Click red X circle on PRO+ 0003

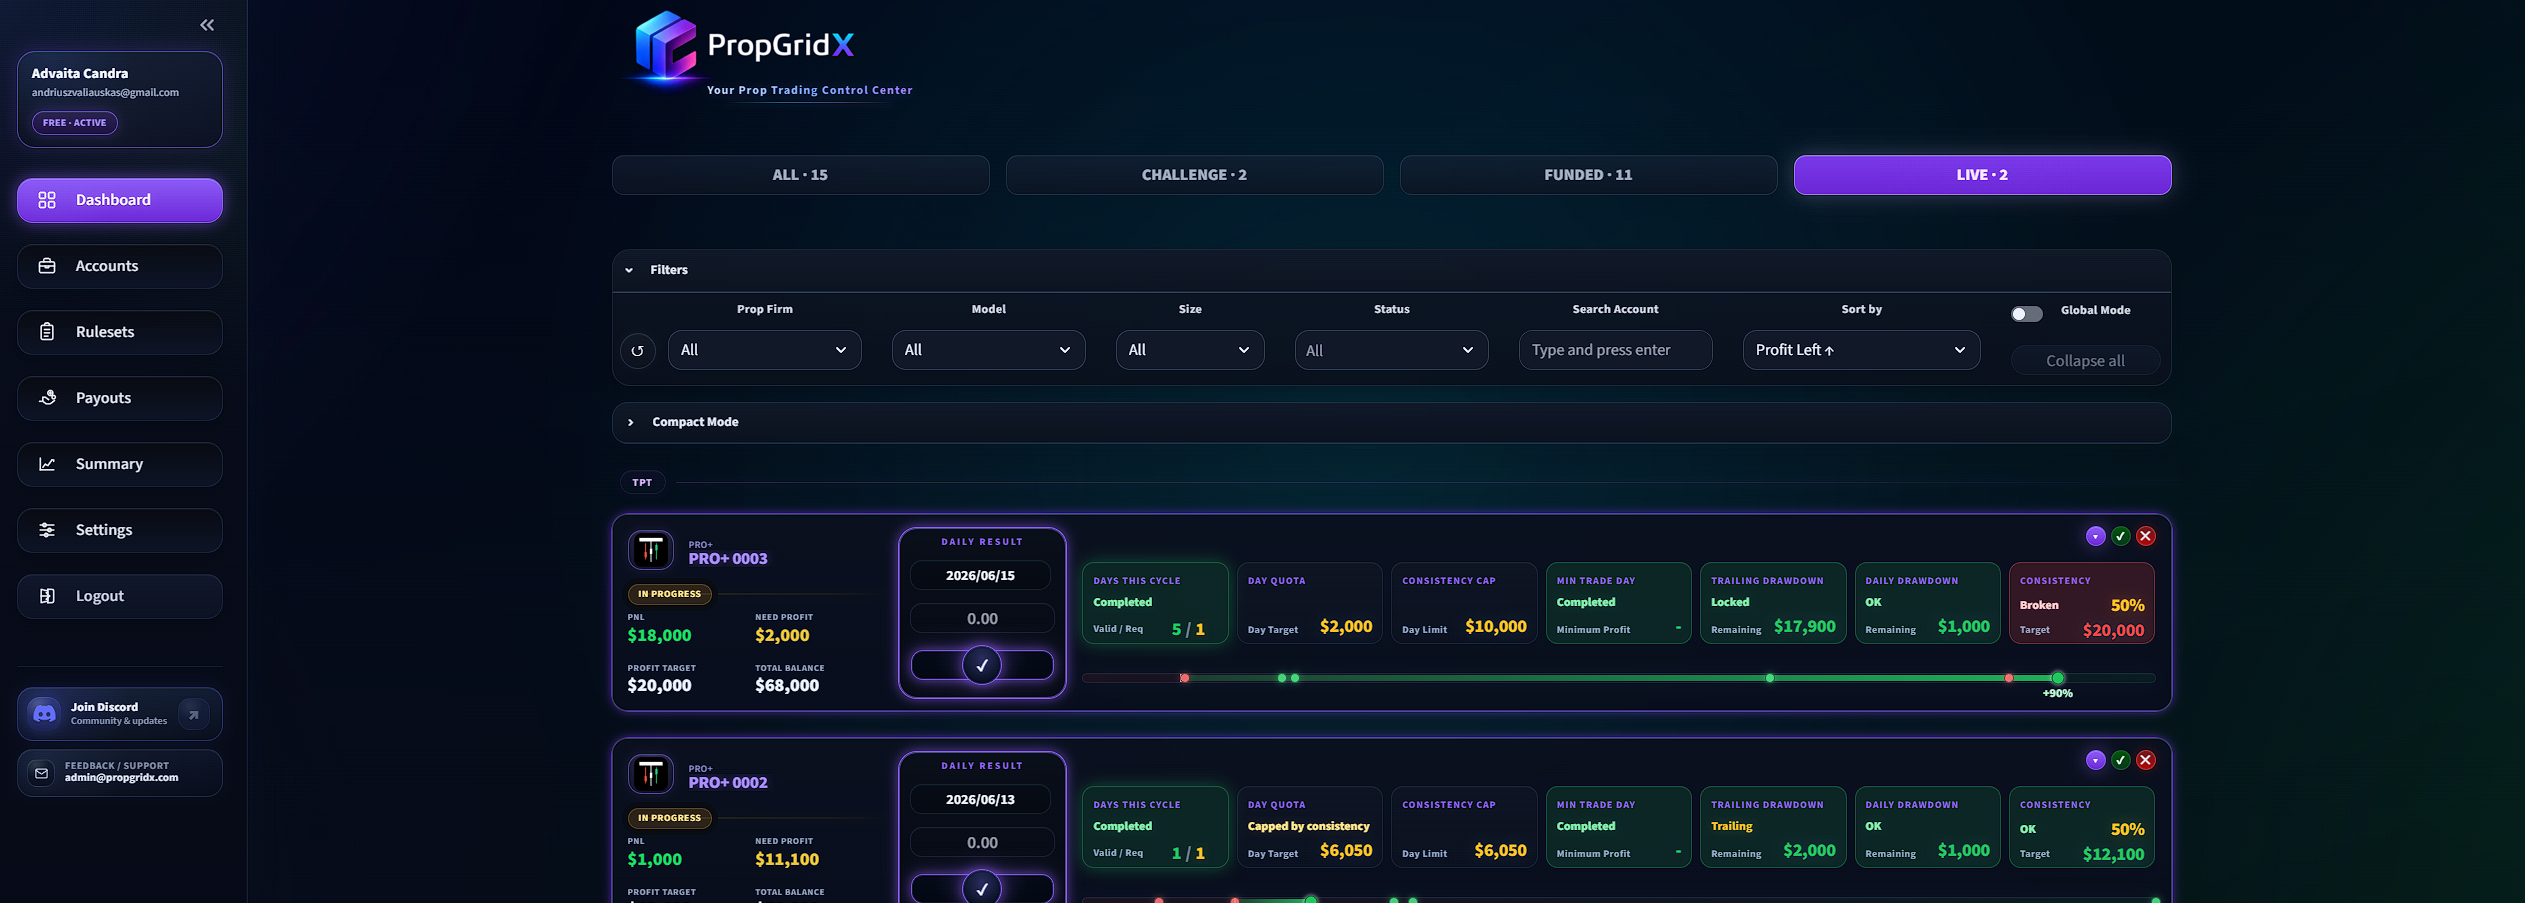(x=2145, y=536)
